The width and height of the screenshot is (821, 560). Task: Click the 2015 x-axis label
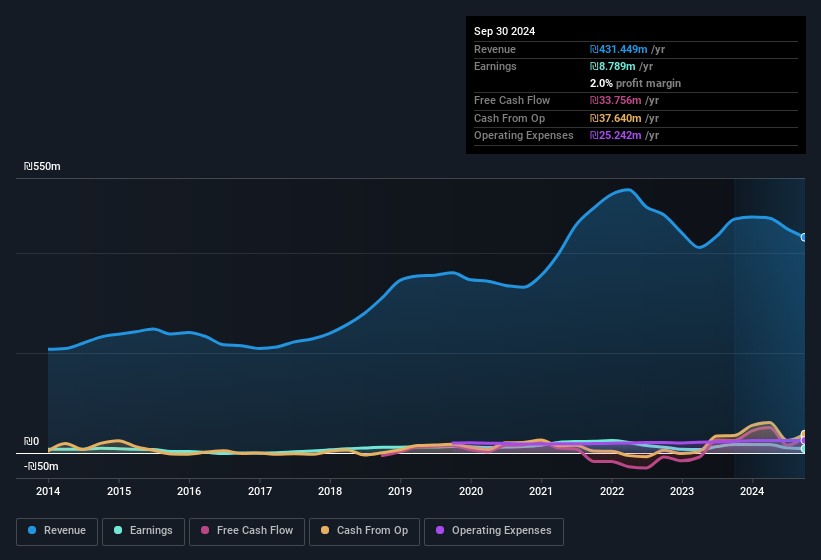[x=119, y=491]
